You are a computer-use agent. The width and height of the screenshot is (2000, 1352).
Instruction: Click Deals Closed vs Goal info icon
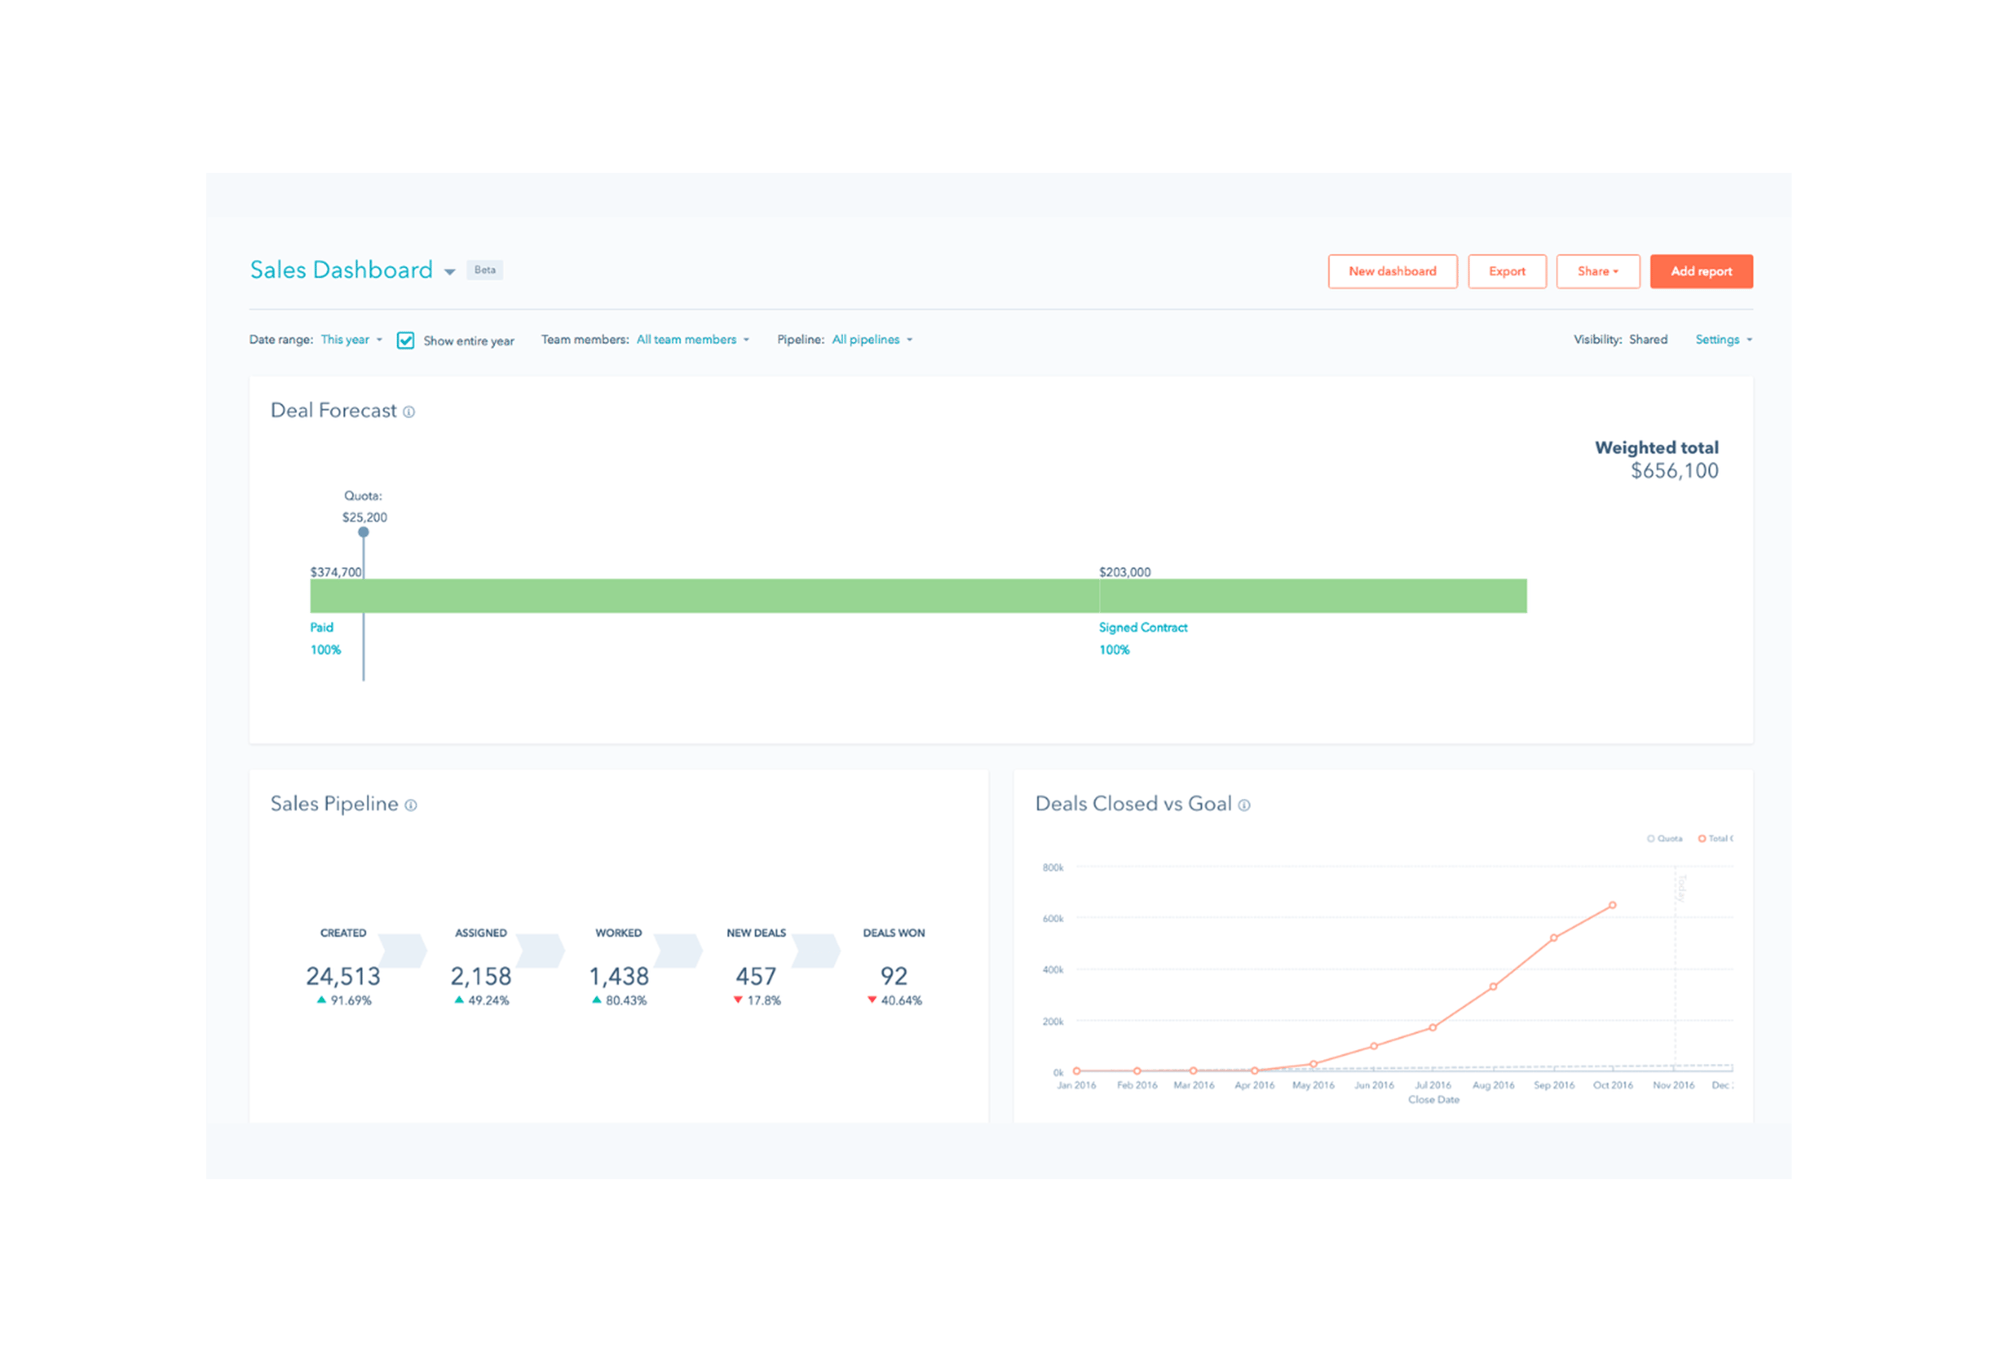point(1244,806)
